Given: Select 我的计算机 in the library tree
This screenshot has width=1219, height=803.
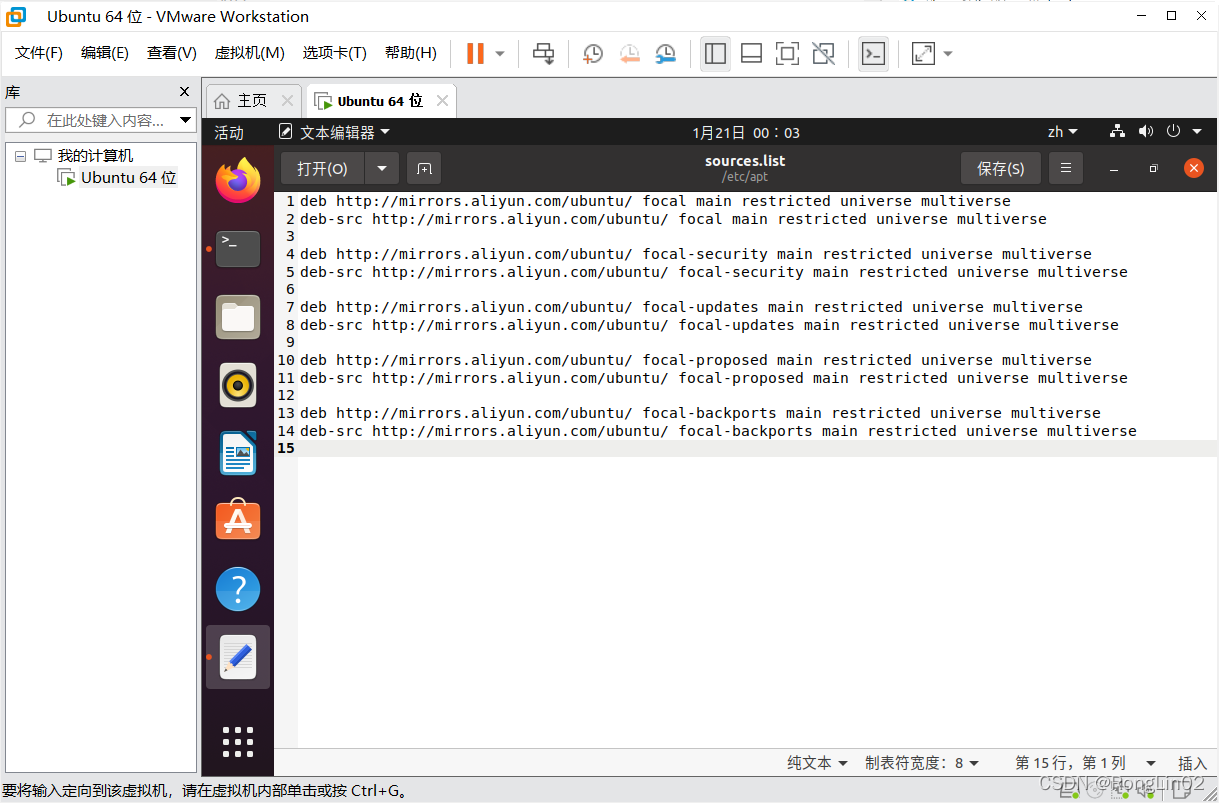Looking at the screenshot, I should point(95,156).
